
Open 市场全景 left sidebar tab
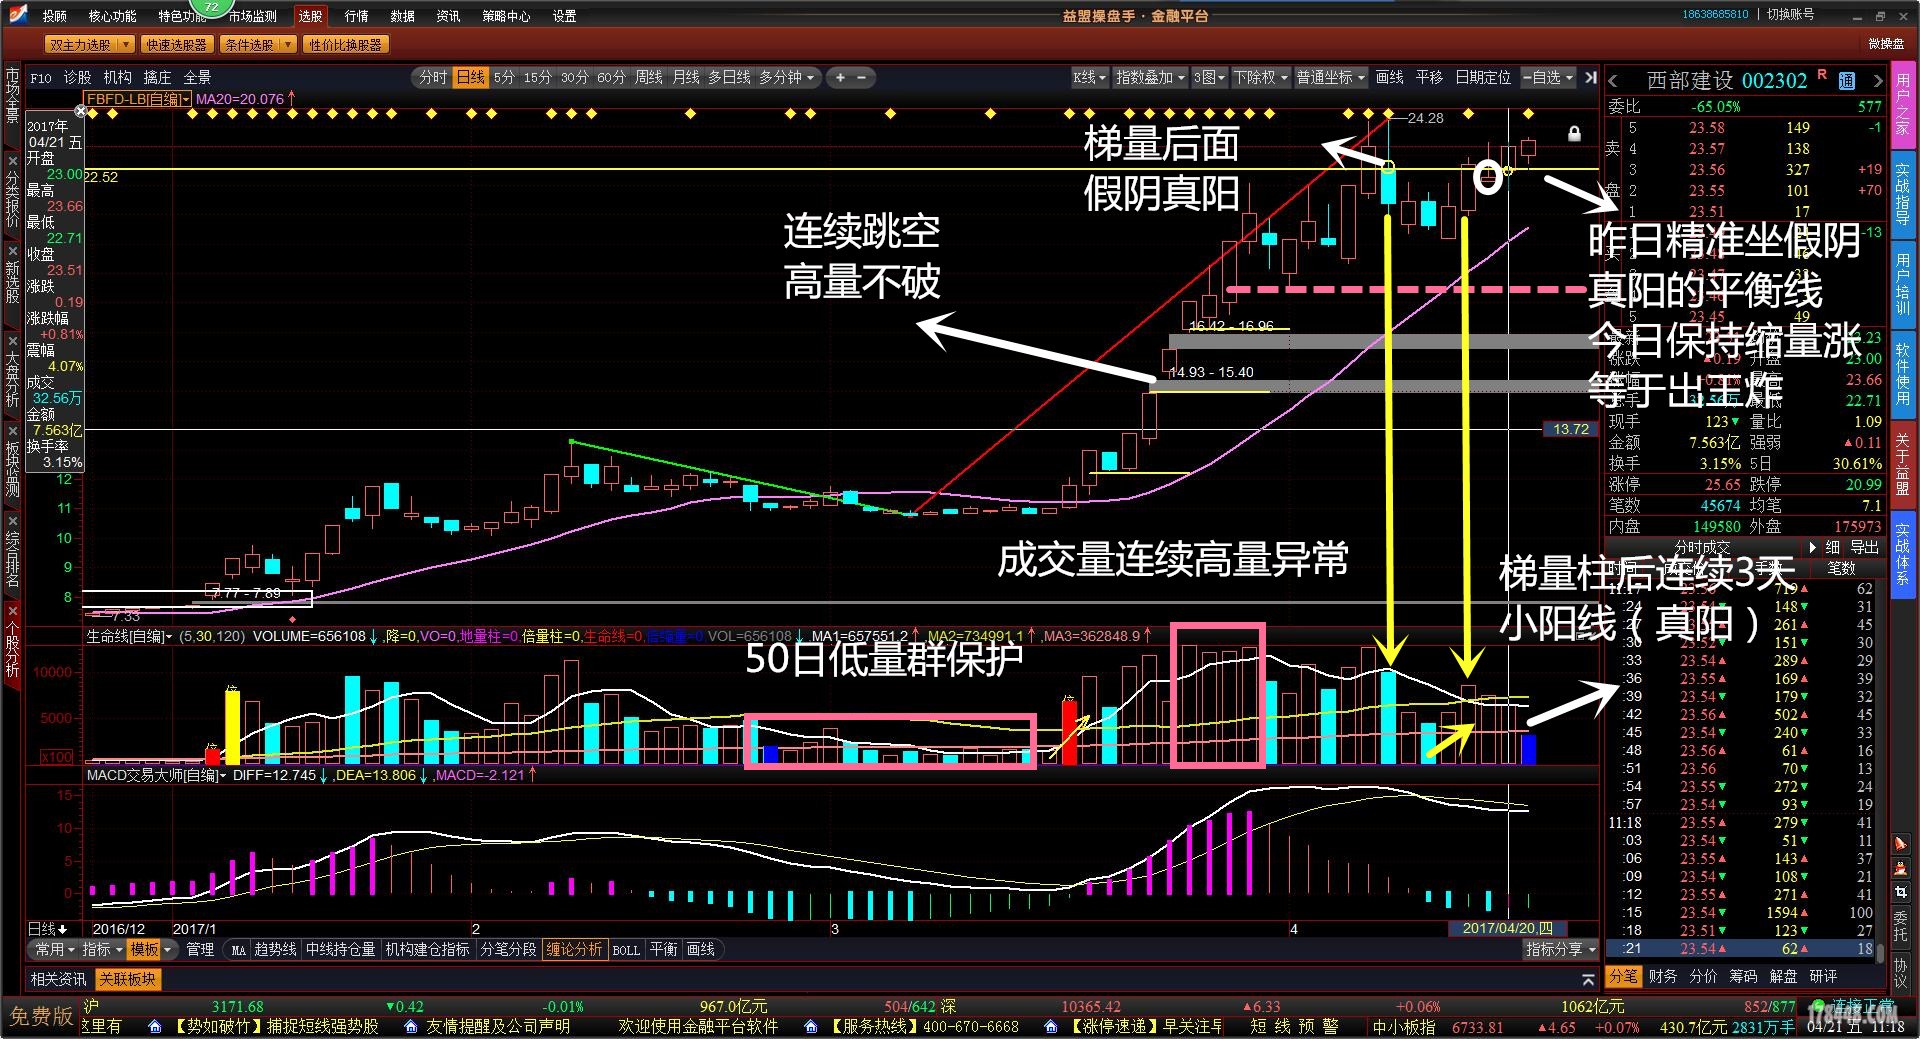12,95
